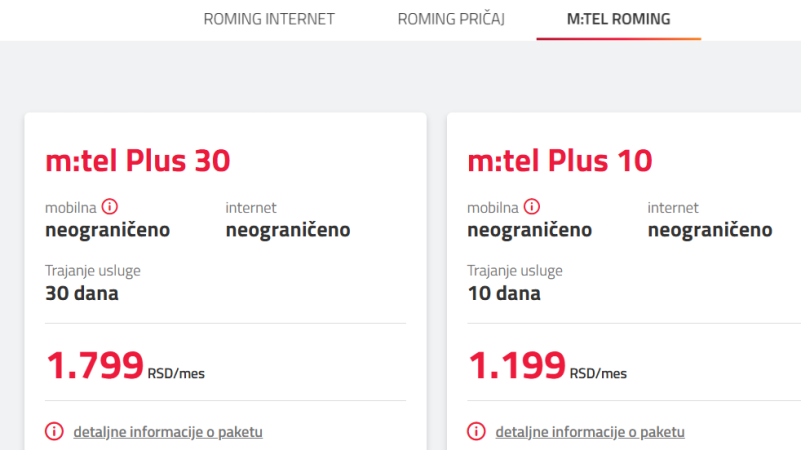Click the internet label in Plus 30 card
Viewport: 801px width, 450px height.
[x=251, y=208]
